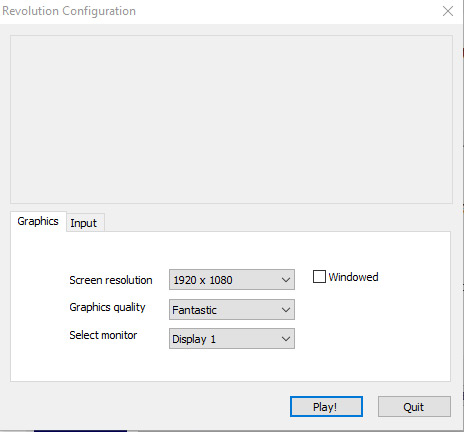This screenshot has width=464, height=432.
Task: Close the Revolution Configuration window
Action: click(448, 11)
